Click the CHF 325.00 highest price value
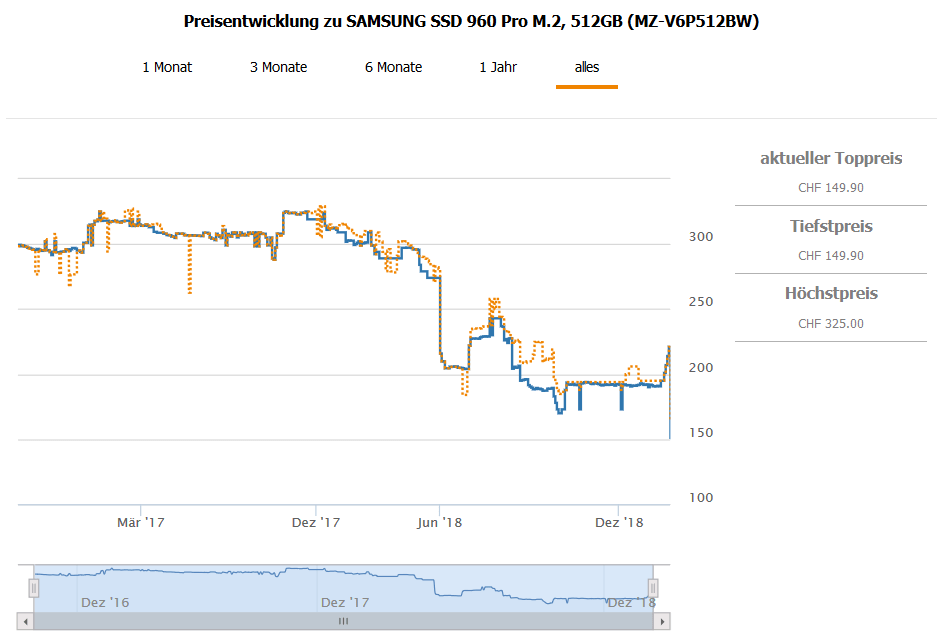The height and width of the screenshot is (639, 942). click(x=831, y=323)
